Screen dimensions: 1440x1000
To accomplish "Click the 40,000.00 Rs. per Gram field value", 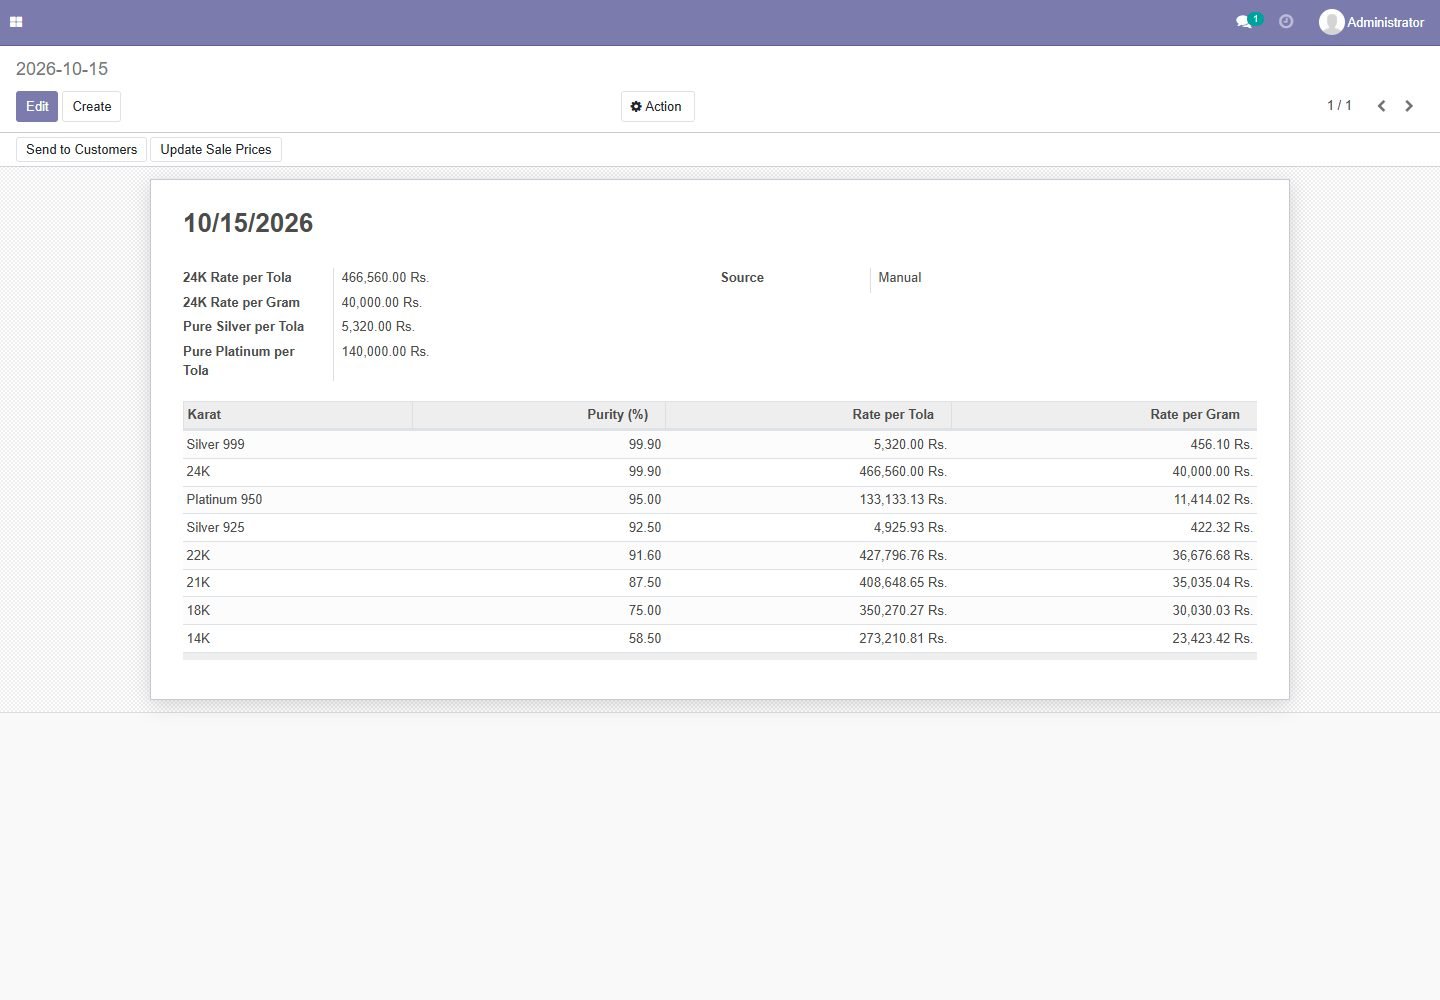I will click(x=382, y=303).
